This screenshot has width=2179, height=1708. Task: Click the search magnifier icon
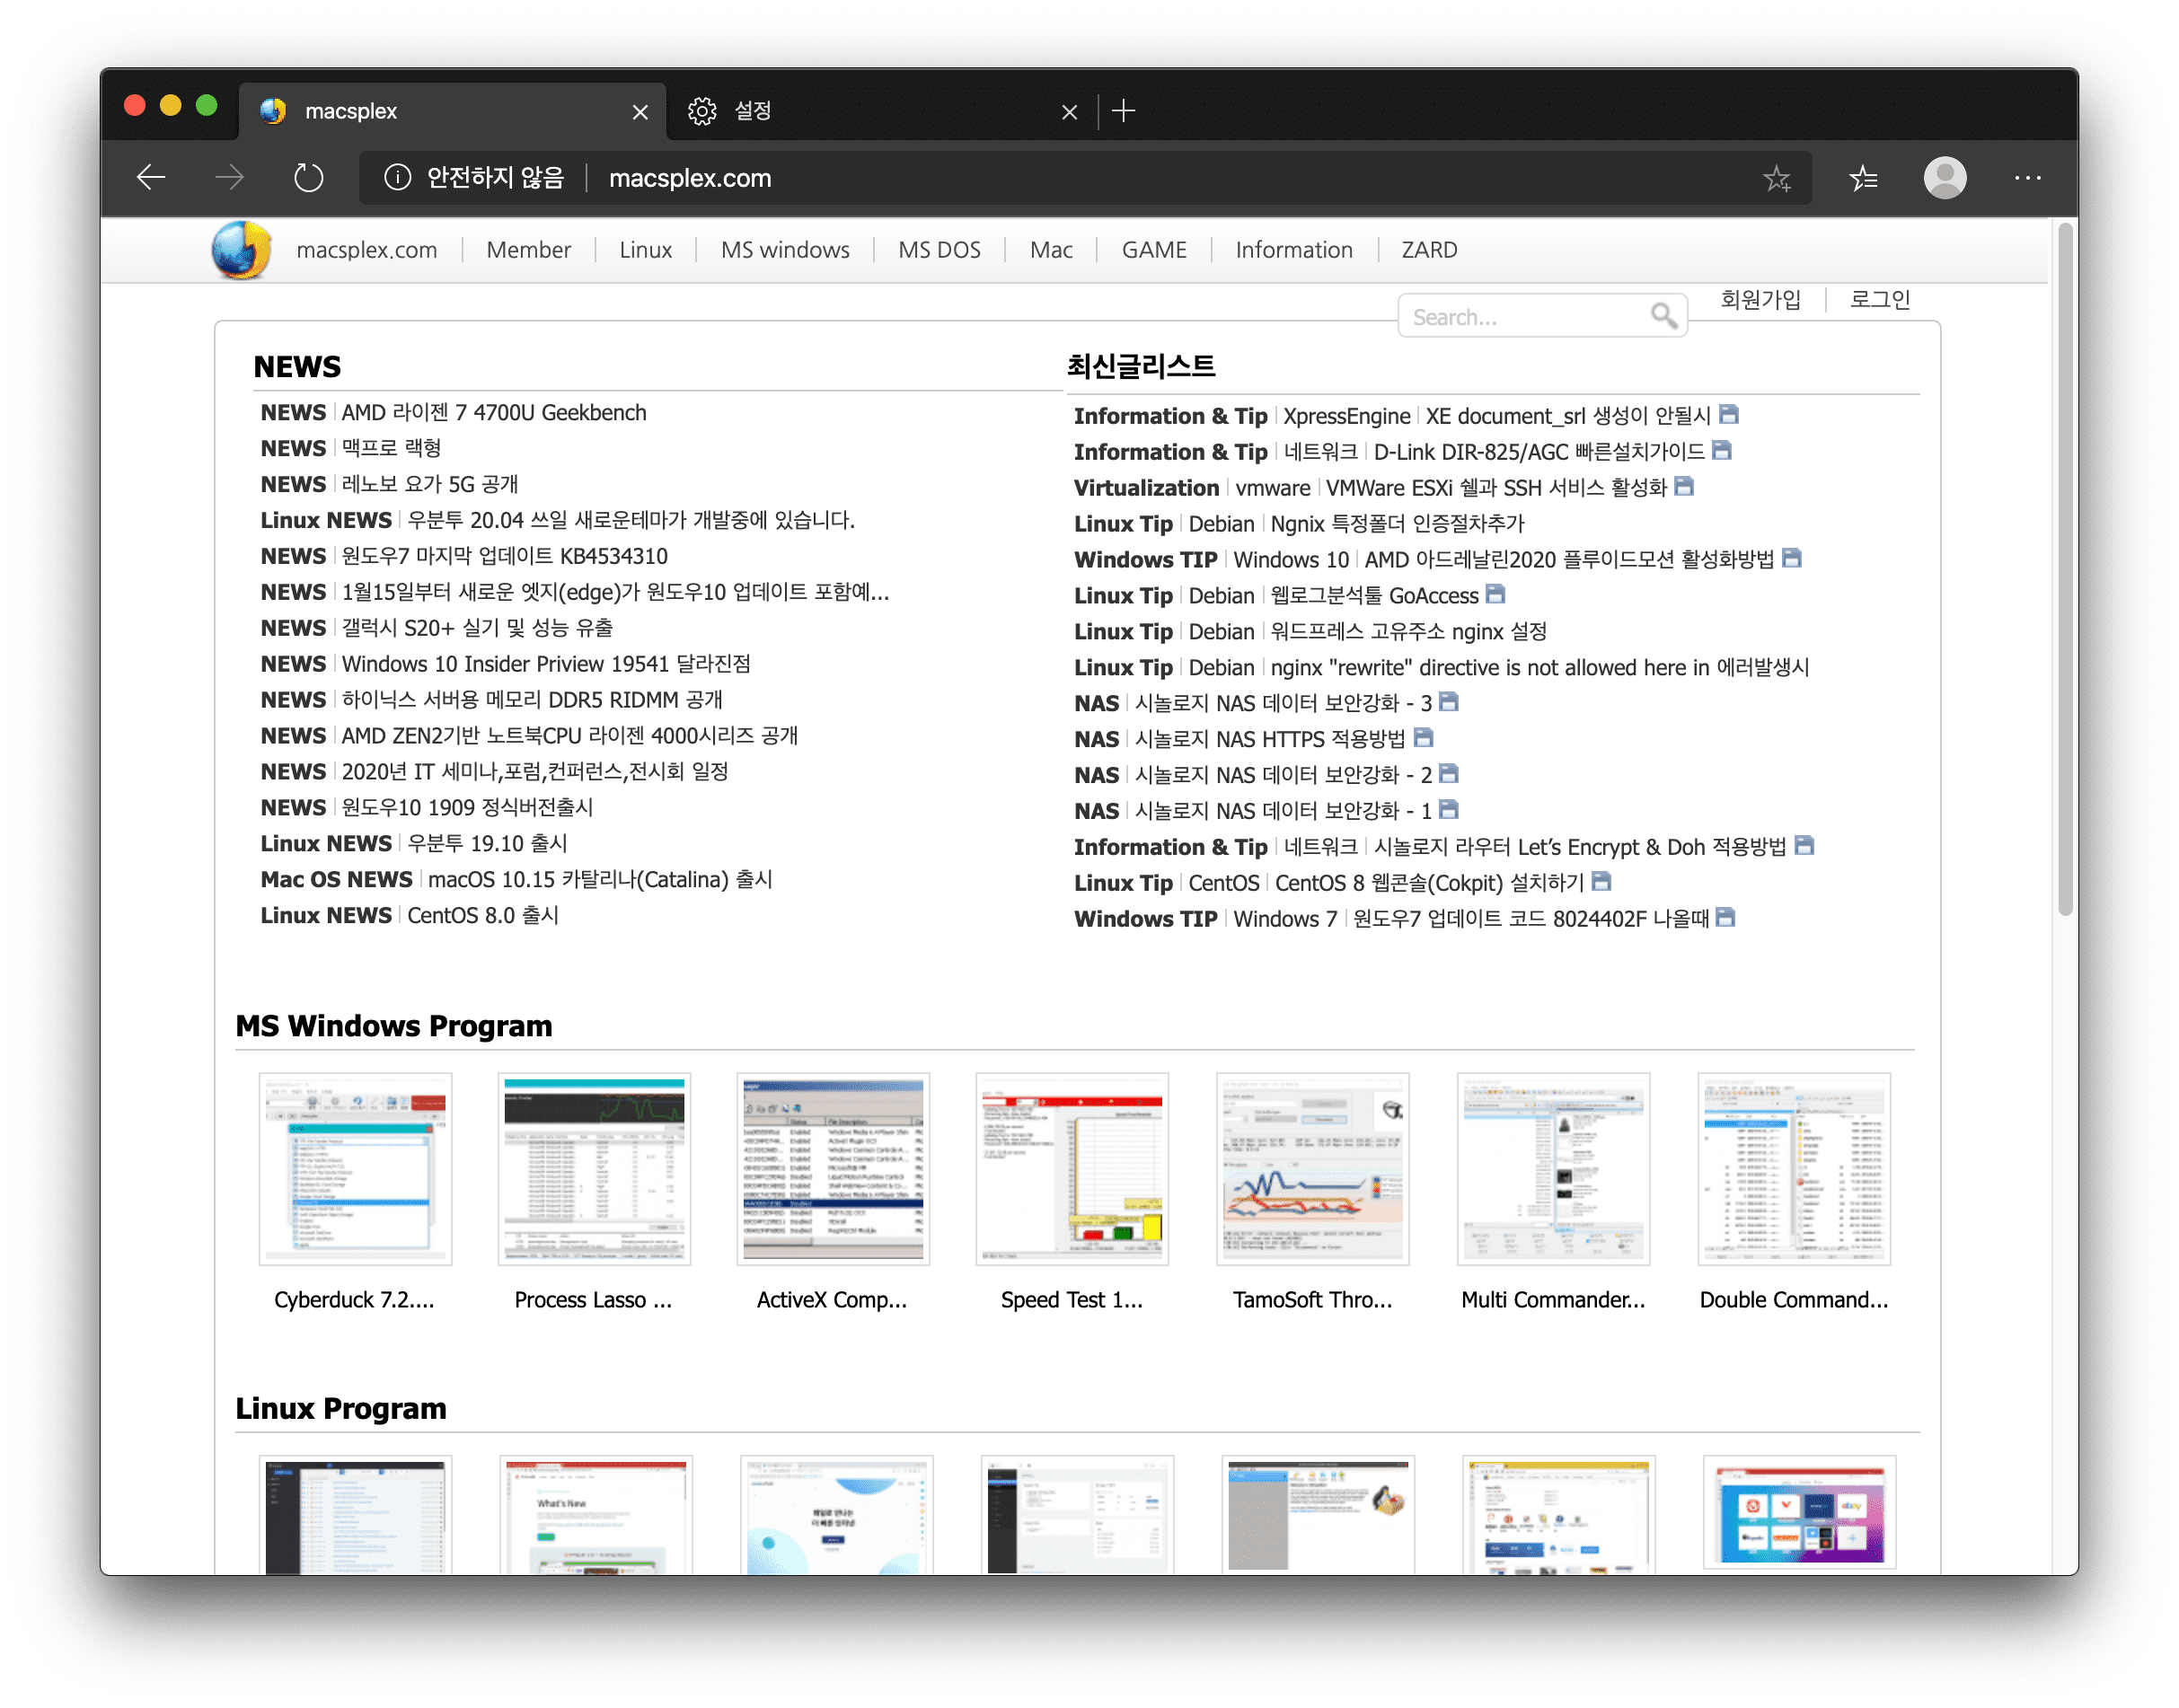pos(1664,316)
